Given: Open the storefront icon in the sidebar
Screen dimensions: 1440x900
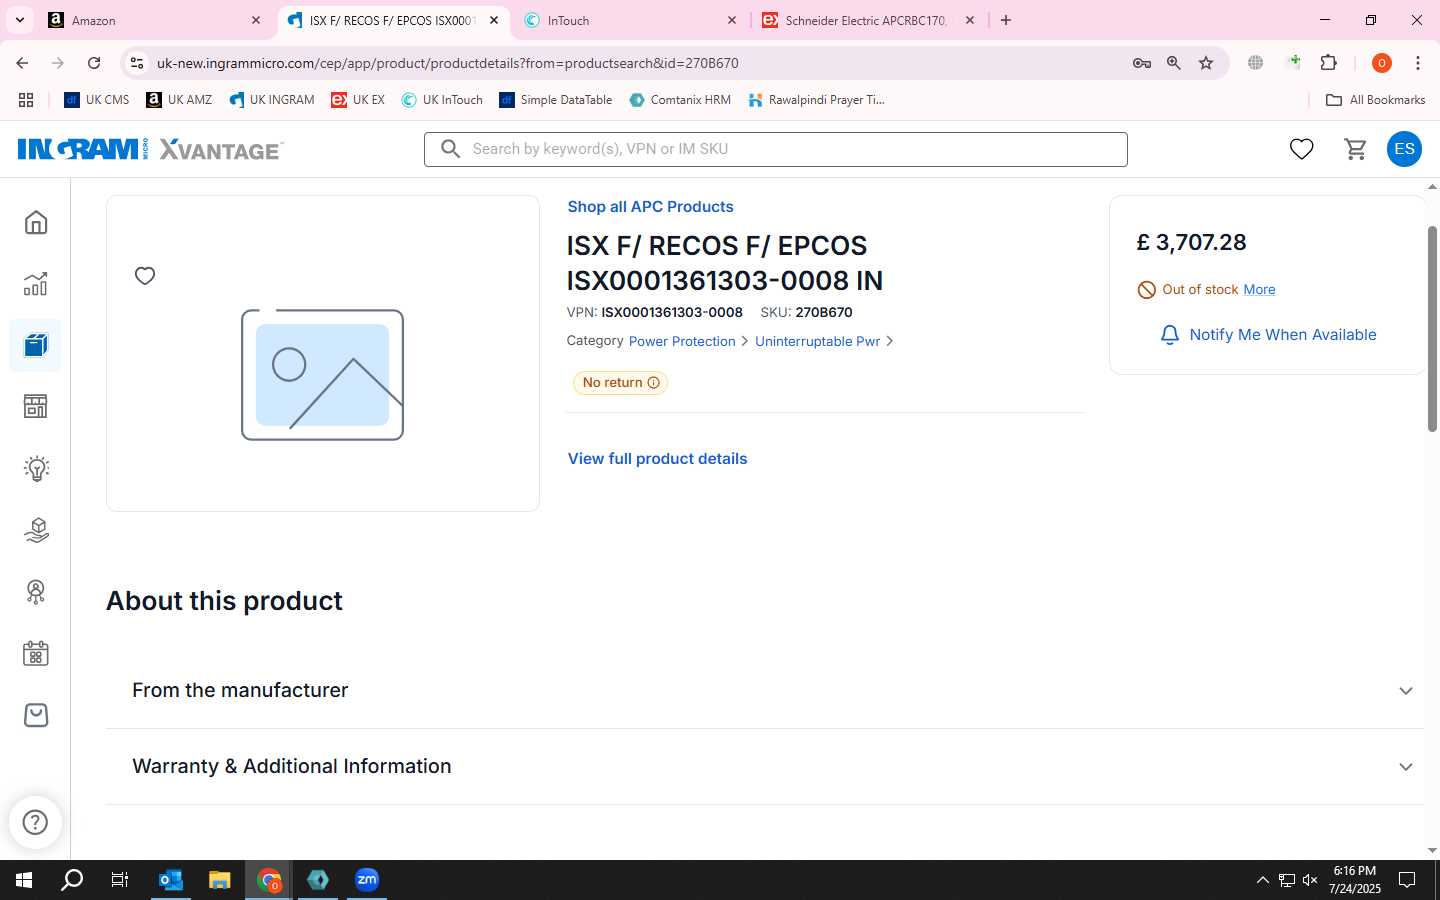Looking at the screenshot, I should point(36,407).
